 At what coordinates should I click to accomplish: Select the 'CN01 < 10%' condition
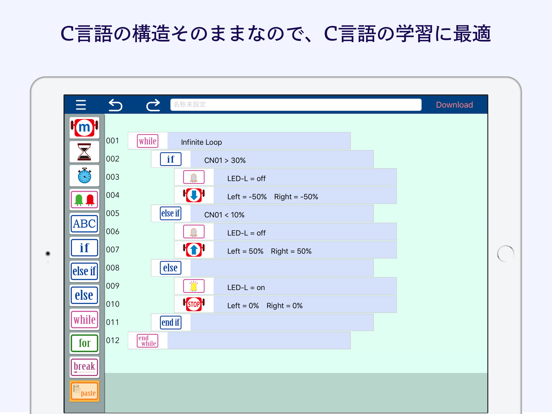(x=224, y=215)
